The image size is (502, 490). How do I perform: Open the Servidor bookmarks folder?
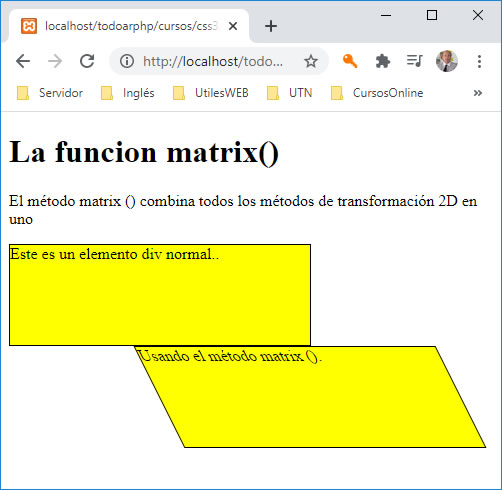(50, 93)
